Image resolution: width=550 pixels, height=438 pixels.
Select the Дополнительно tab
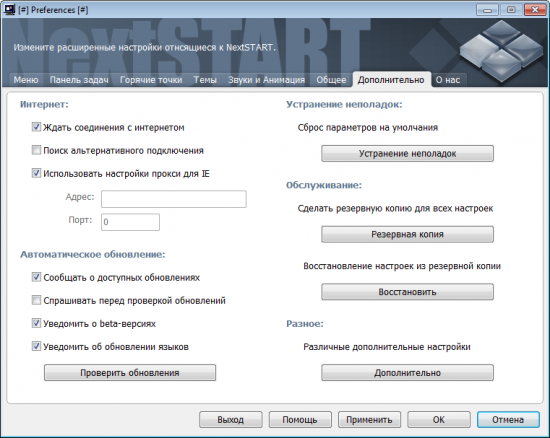(x=391, y=80)
